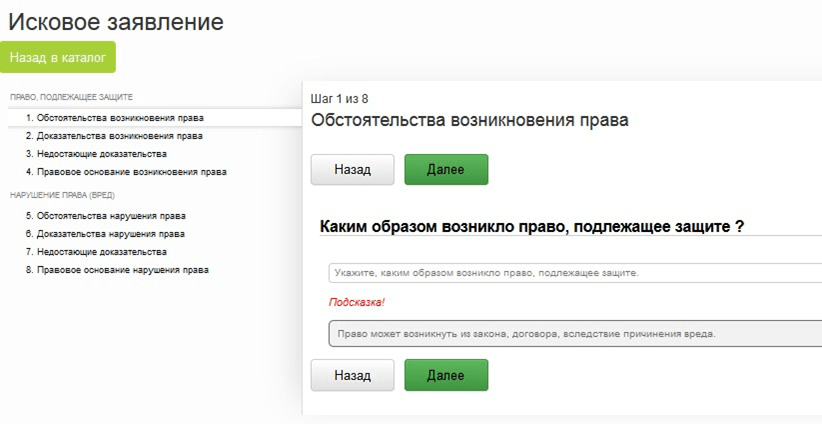Go to step '3. Недостающие доказательства'
Screen dimensions: 822x424
[x=96, y=154]
